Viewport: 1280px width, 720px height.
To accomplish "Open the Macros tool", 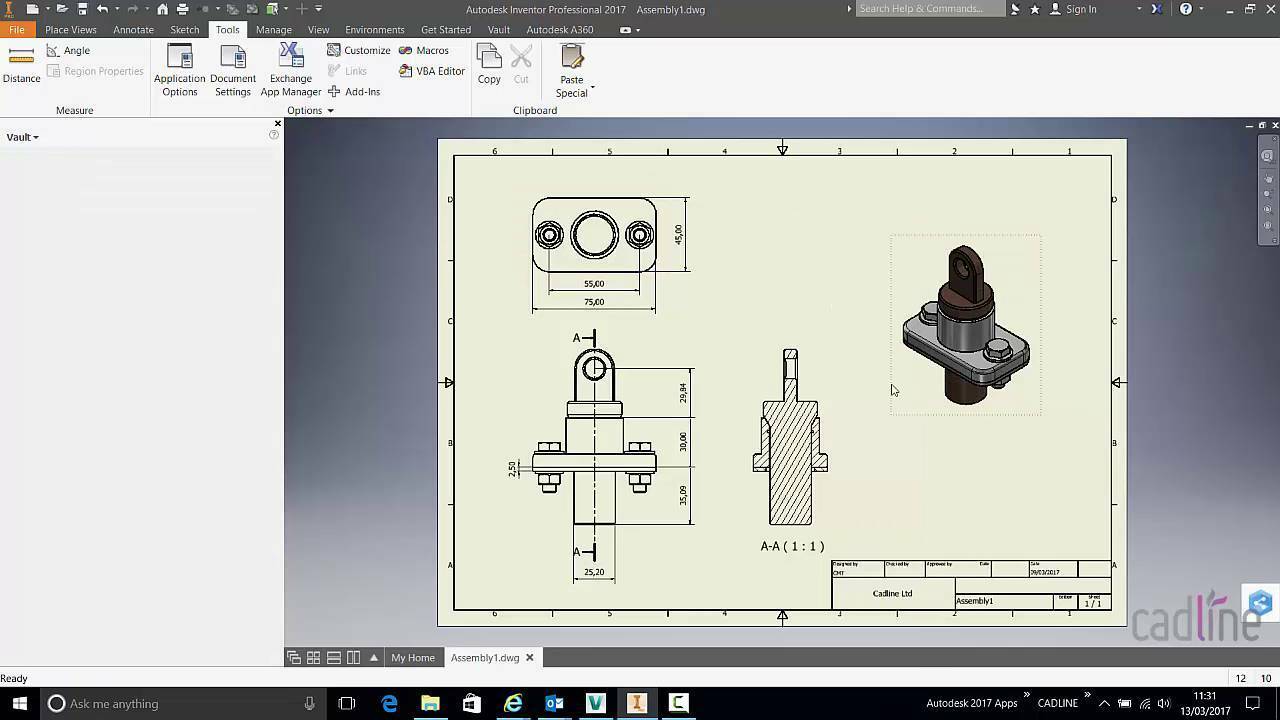I will click(424, 50).
